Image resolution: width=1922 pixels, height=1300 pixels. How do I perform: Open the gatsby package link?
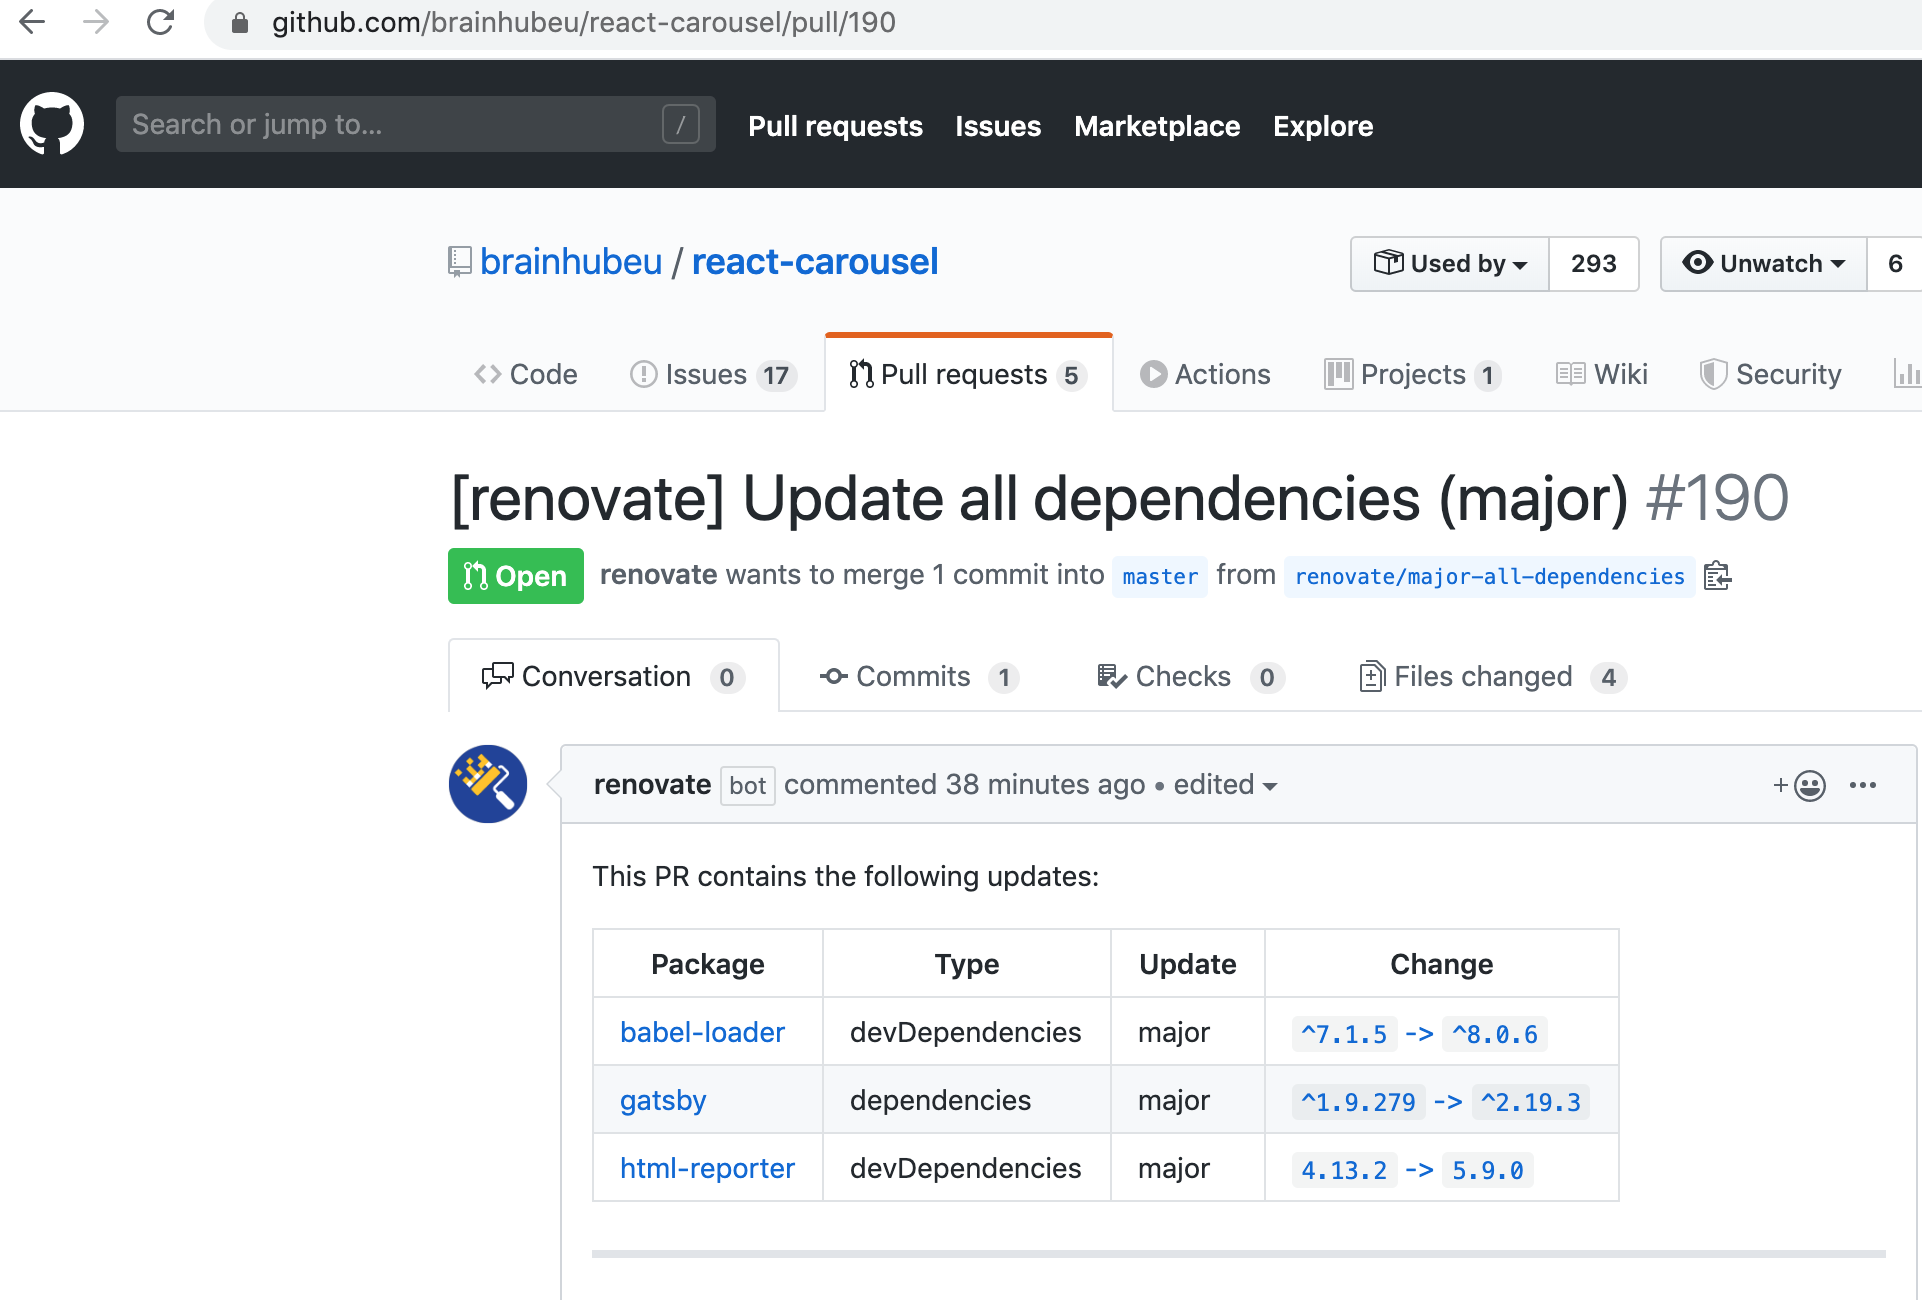662,1100
